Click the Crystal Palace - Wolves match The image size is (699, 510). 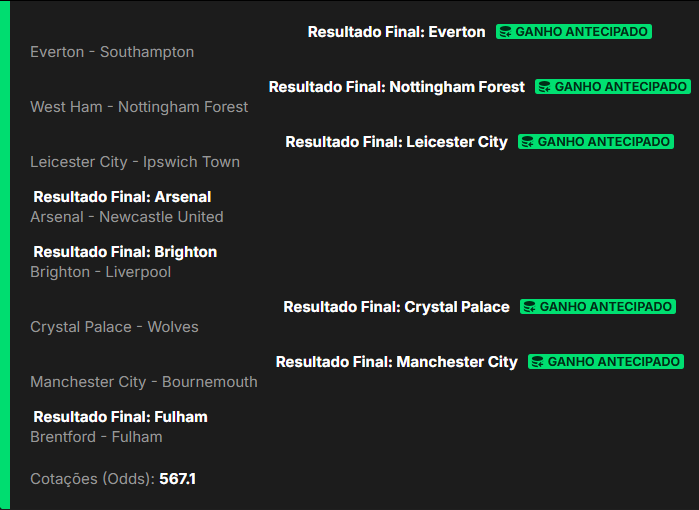114,327
